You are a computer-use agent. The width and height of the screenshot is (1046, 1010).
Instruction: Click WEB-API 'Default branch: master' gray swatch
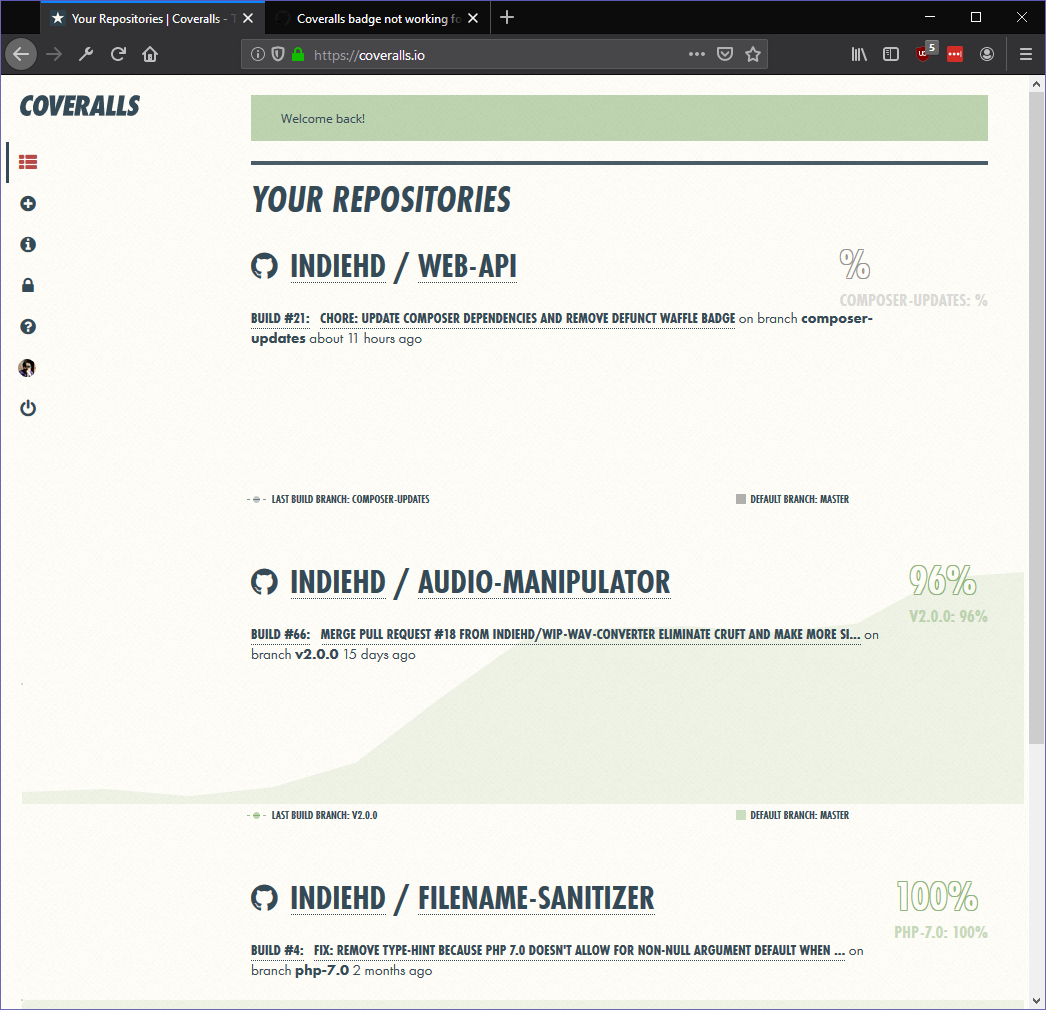tap(740, 499)
